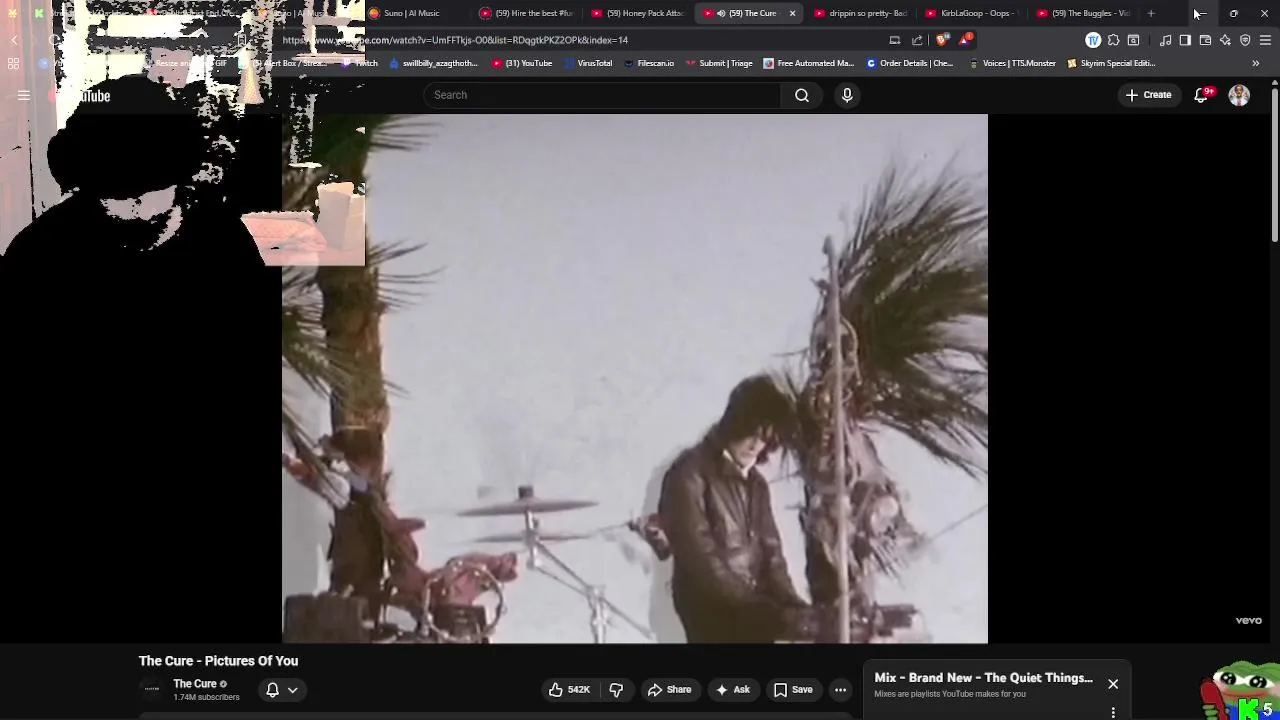Click the tab search toolbar icon

pyautogui.click(x=1133, y=40)
